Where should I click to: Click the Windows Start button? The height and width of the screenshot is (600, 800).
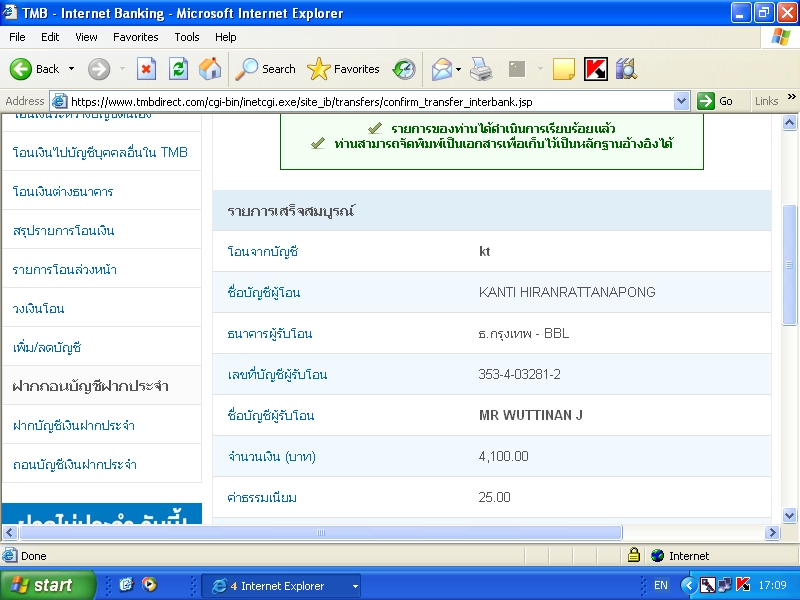(48, 585)
